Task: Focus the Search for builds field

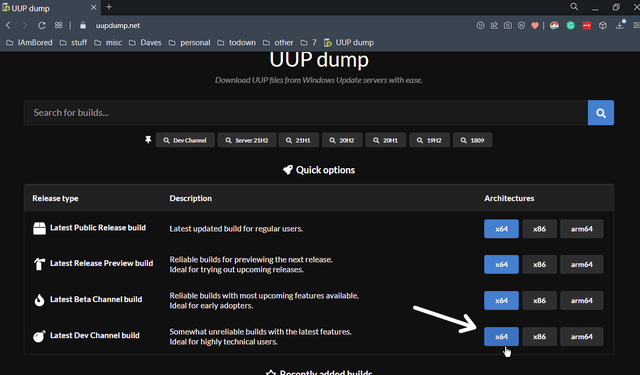Action: (306, 113)
